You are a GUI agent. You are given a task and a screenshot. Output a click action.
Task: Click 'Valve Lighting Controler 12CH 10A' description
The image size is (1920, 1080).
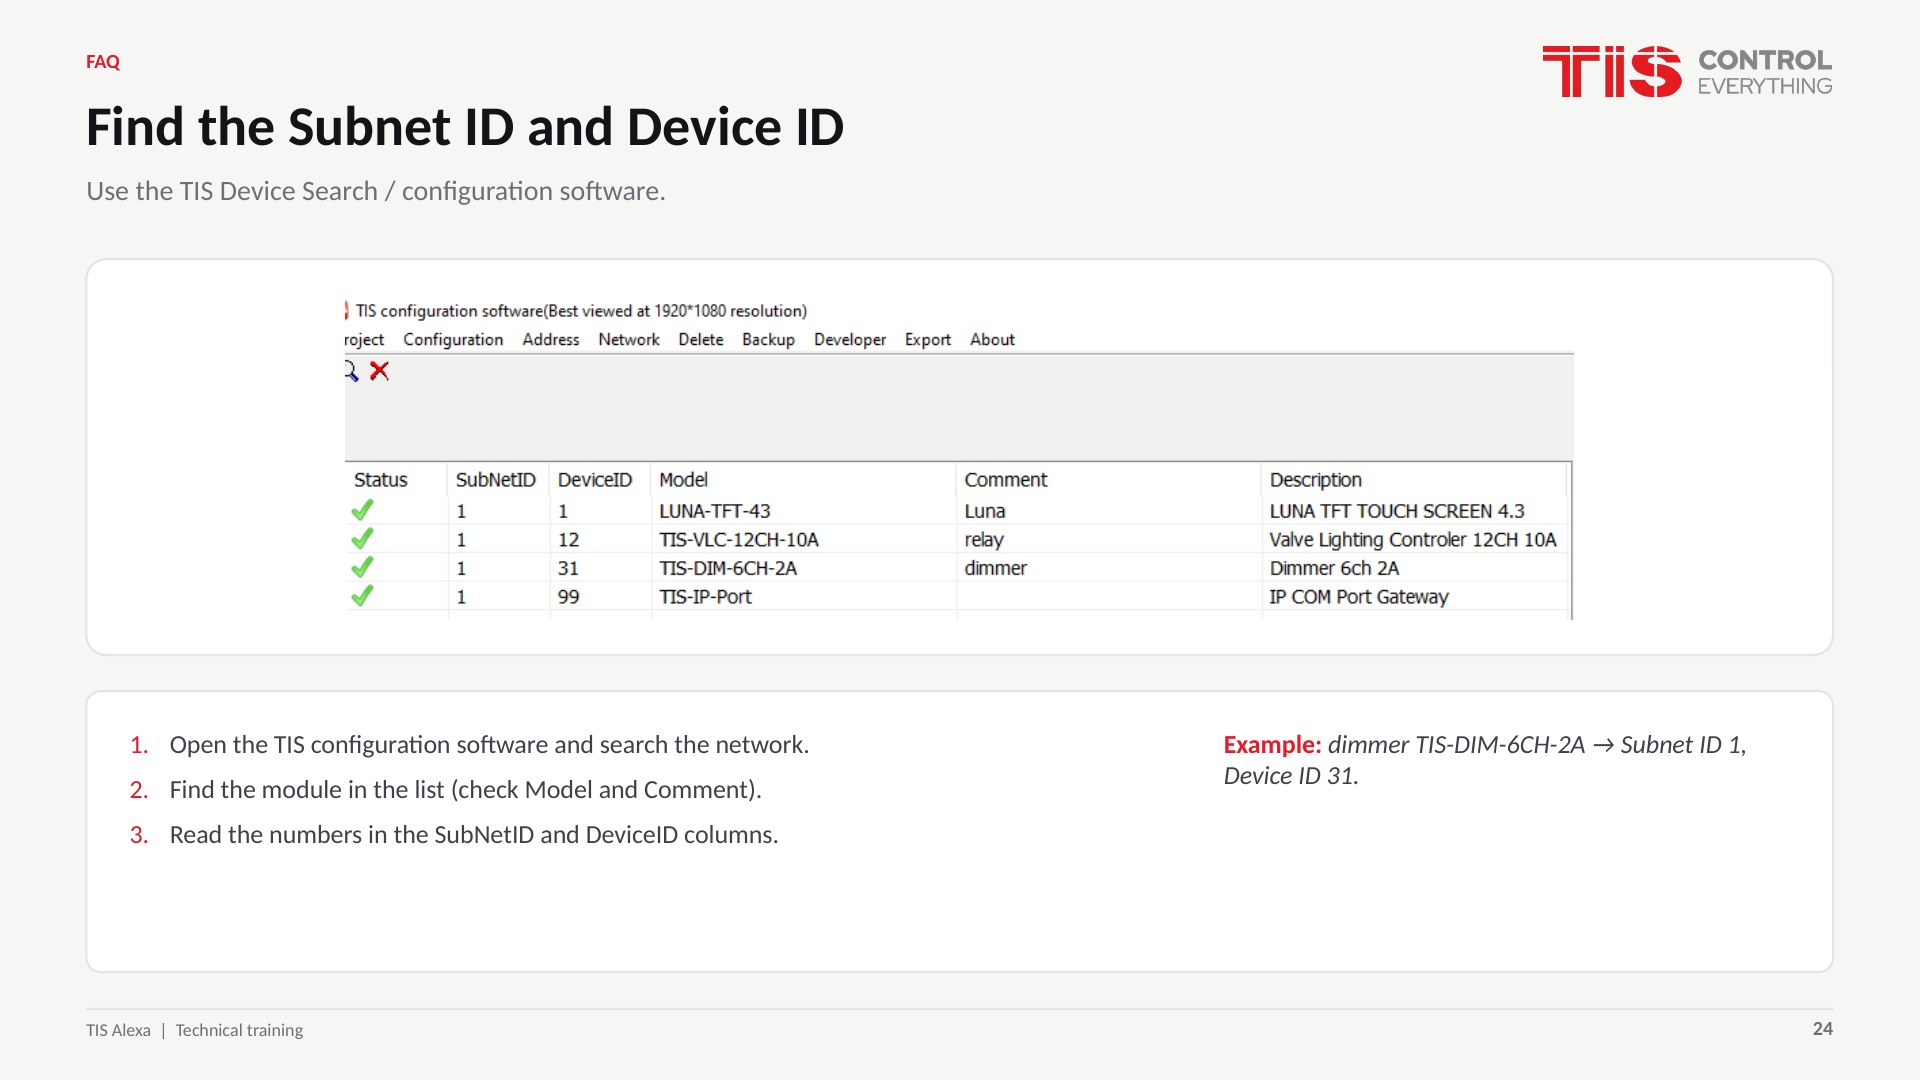pos(1413,540)
